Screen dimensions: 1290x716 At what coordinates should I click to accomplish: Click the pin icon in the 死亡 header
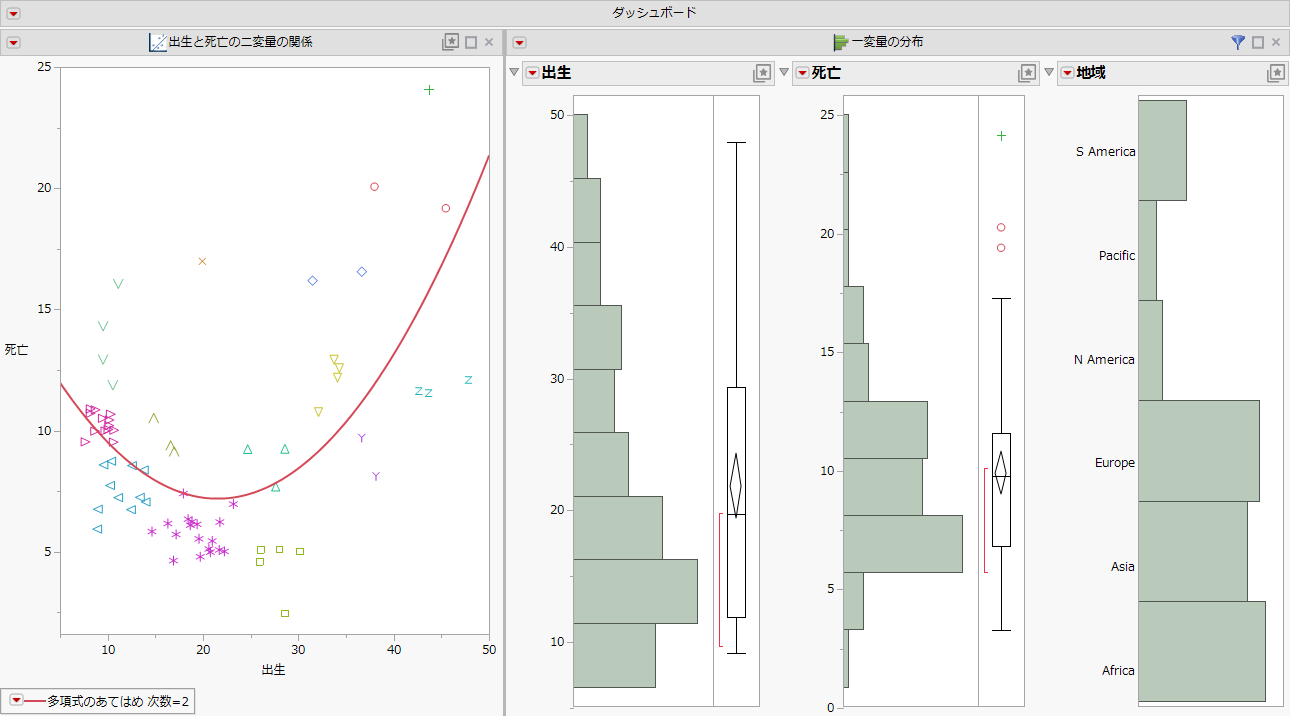pyautogui.click(x=1027, y=73)
